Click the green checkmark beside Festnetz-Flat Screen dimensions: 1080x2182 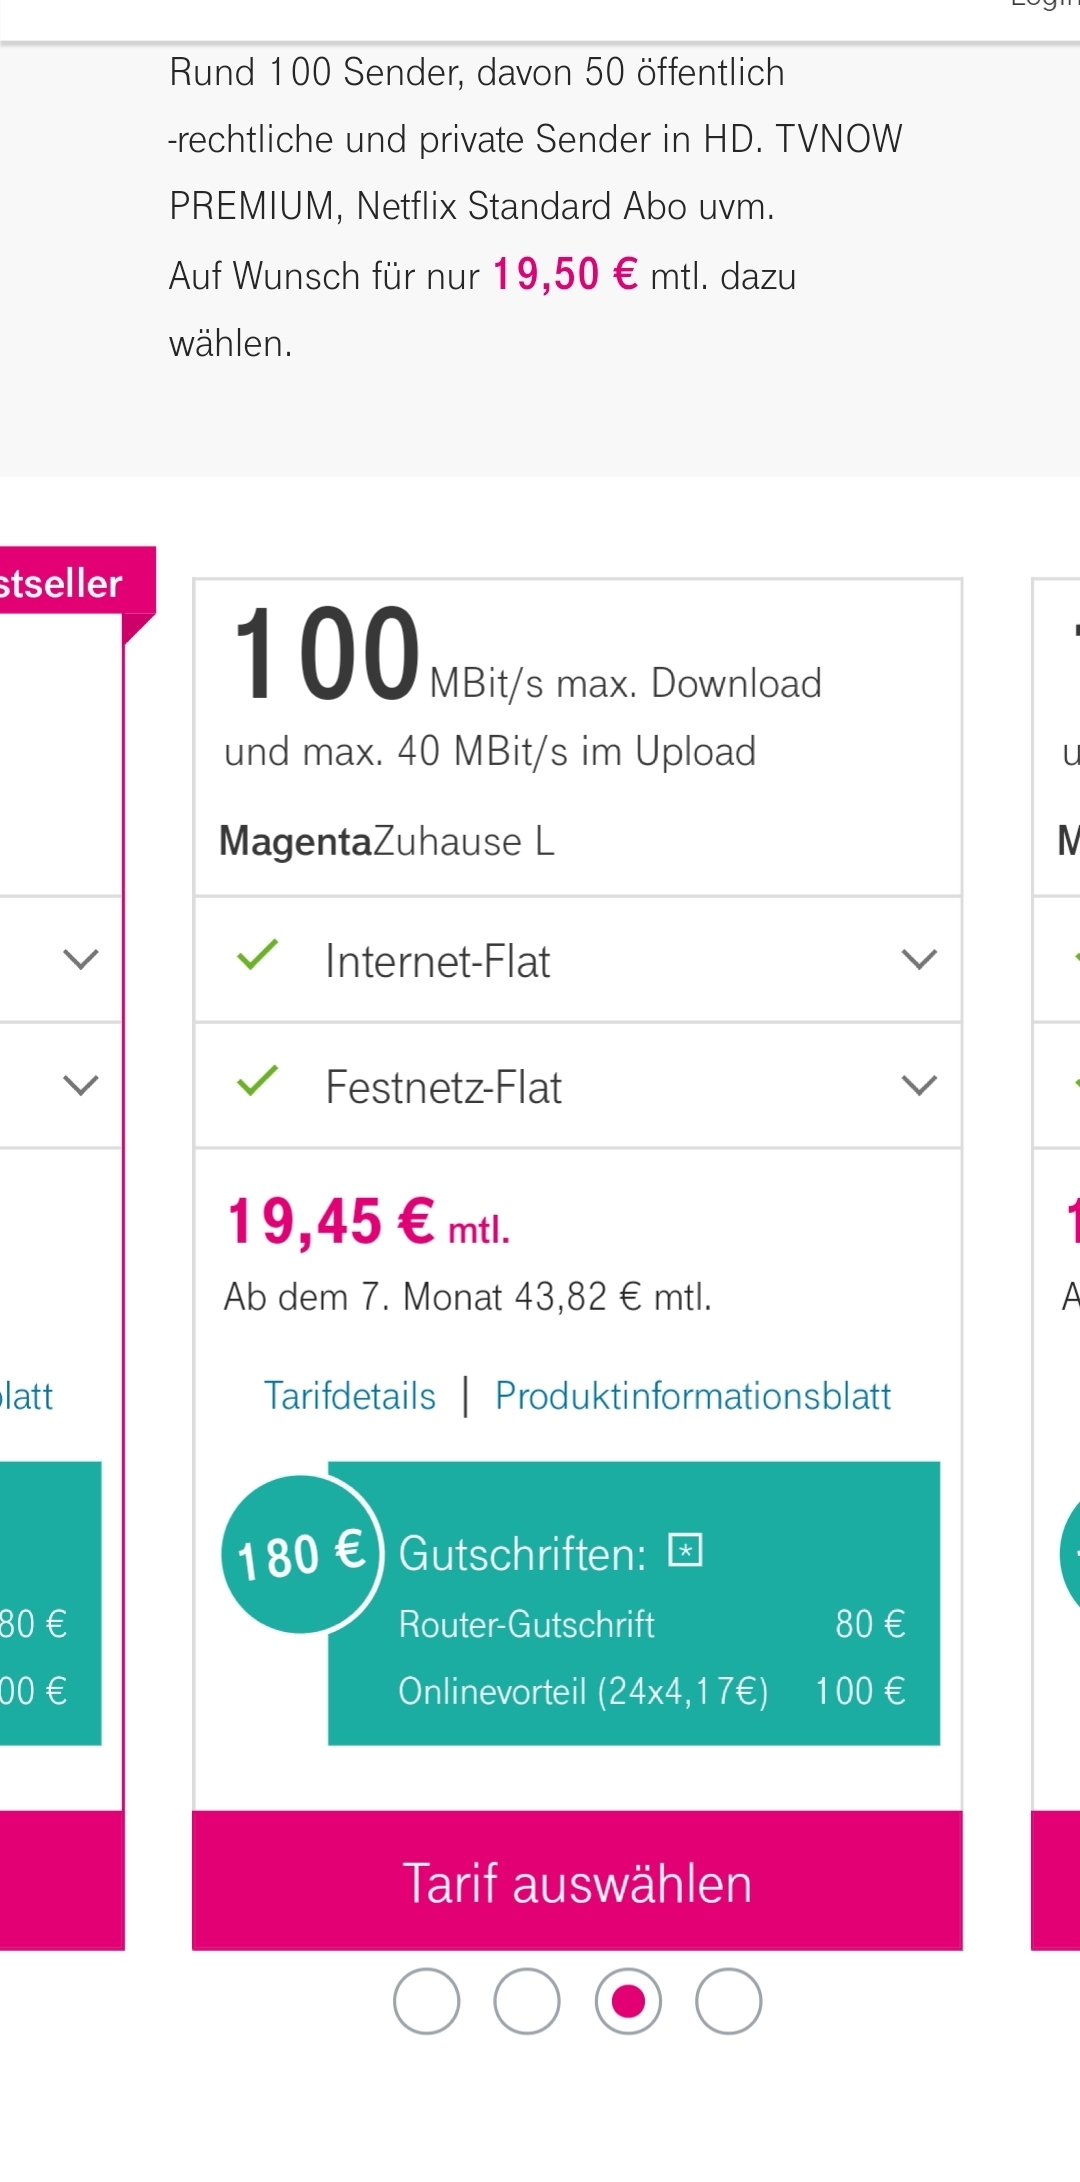[x=257, y=1081]
